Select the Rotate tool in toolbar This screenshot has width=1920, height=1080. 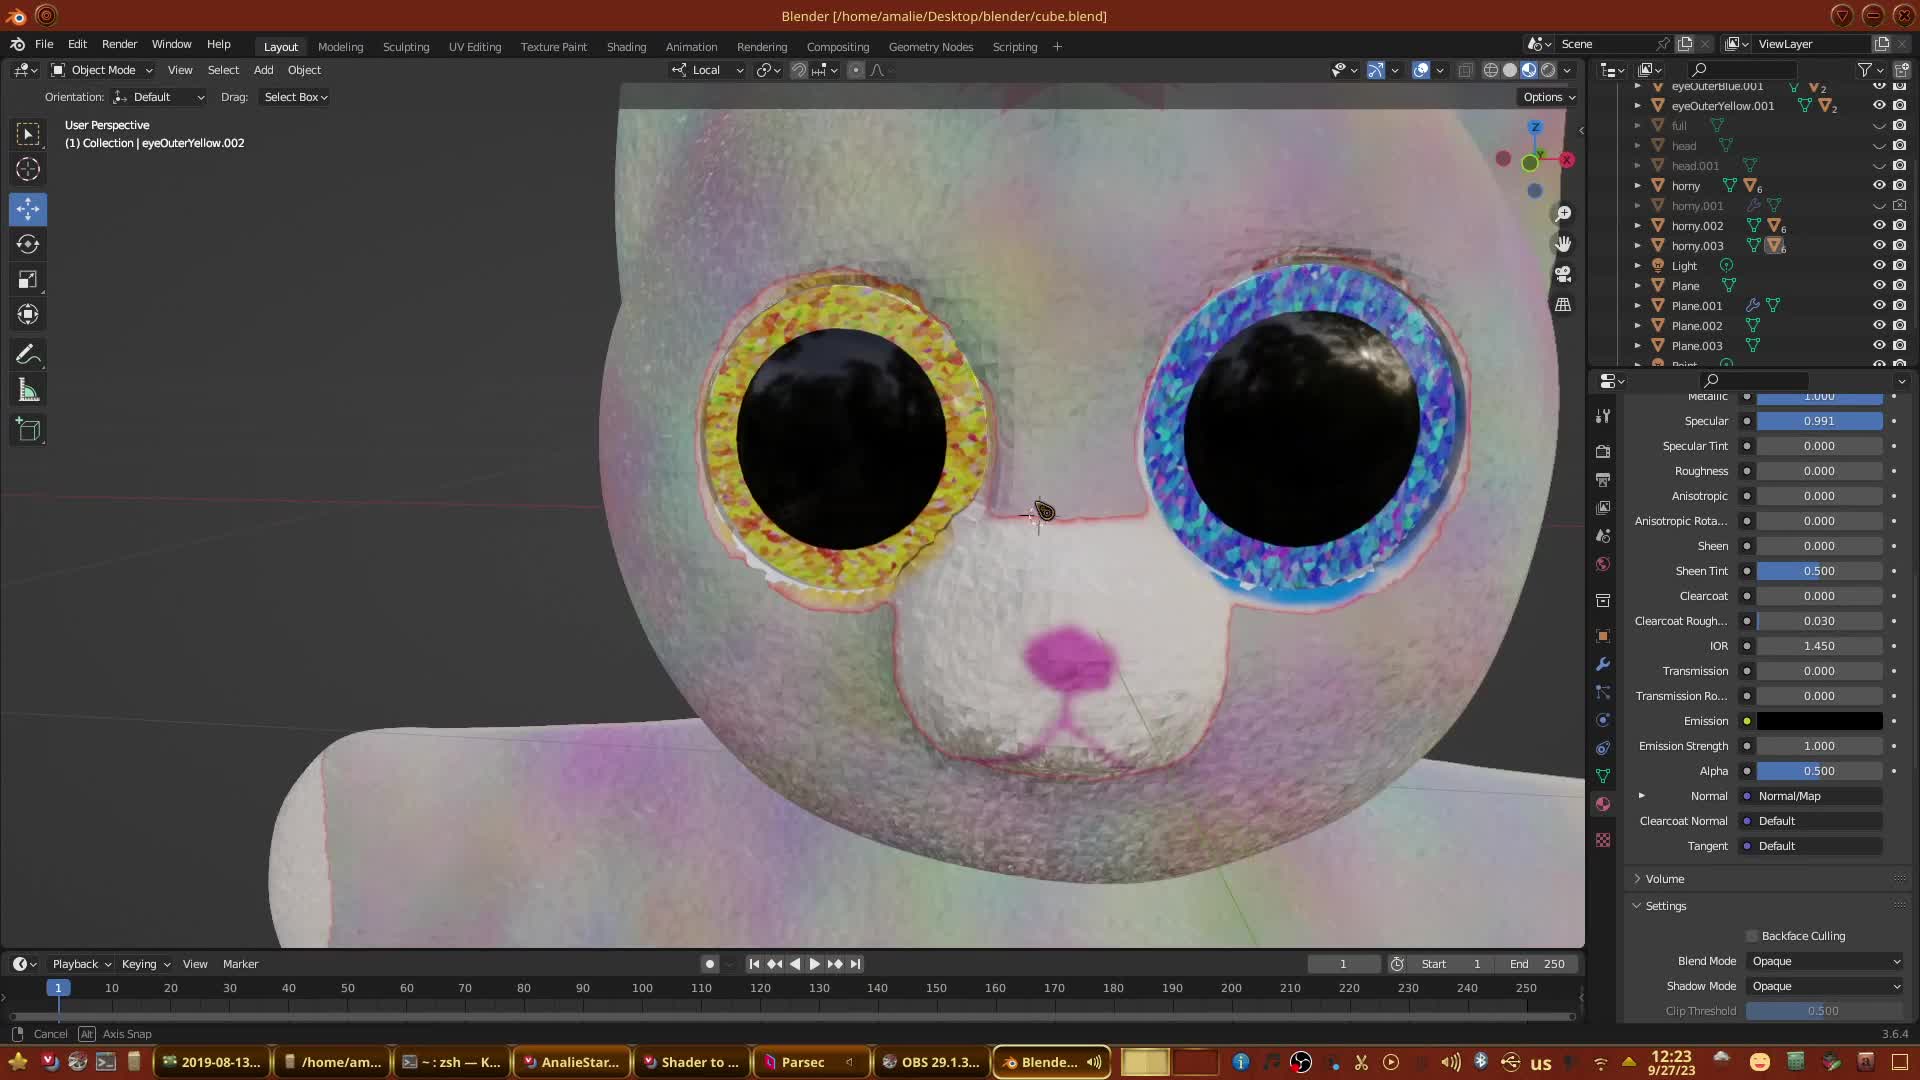click(28, 244)
